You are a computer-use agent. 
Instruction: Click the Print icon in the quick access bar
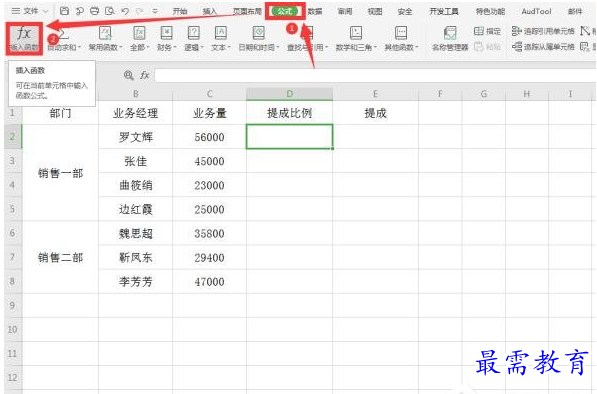click(94, 11)
